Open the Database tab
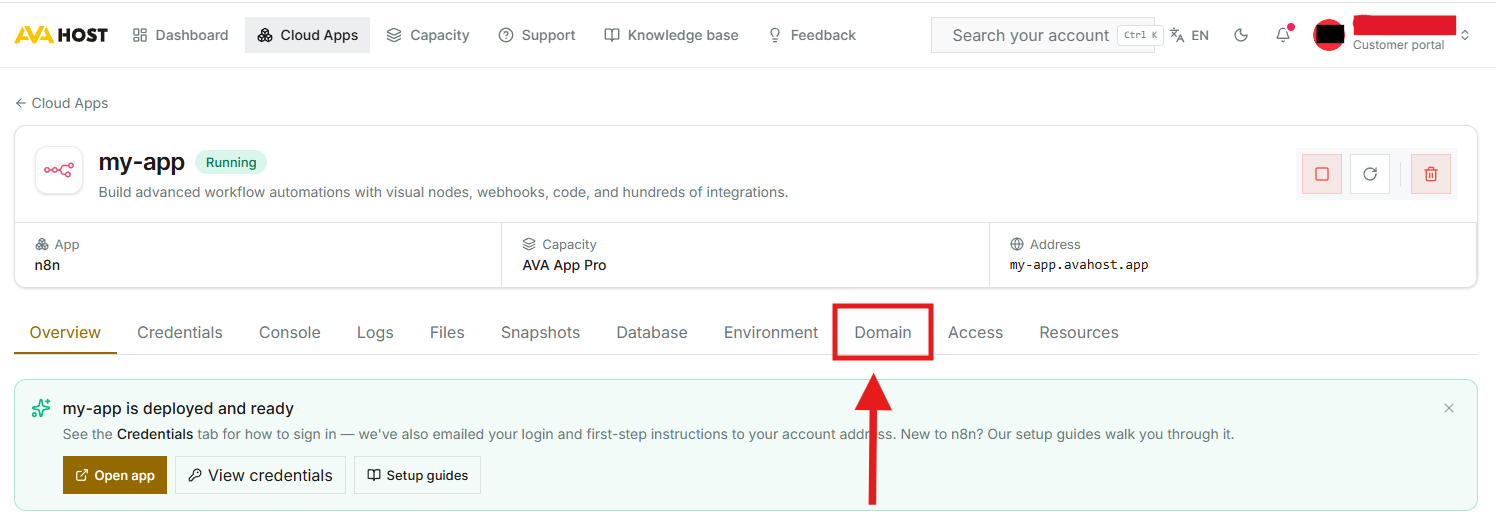Viewport: 1496px width, 525px height. [x=652, y=332]
